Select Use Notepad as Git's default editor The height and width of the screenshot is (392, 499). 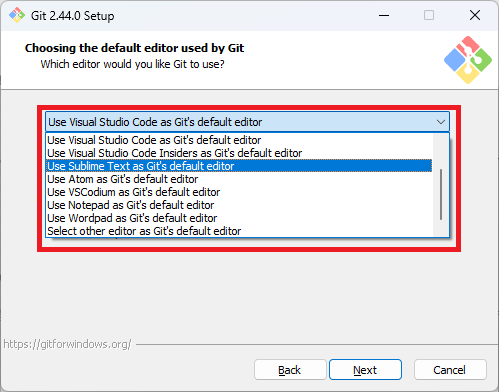[x=239, y=205]
